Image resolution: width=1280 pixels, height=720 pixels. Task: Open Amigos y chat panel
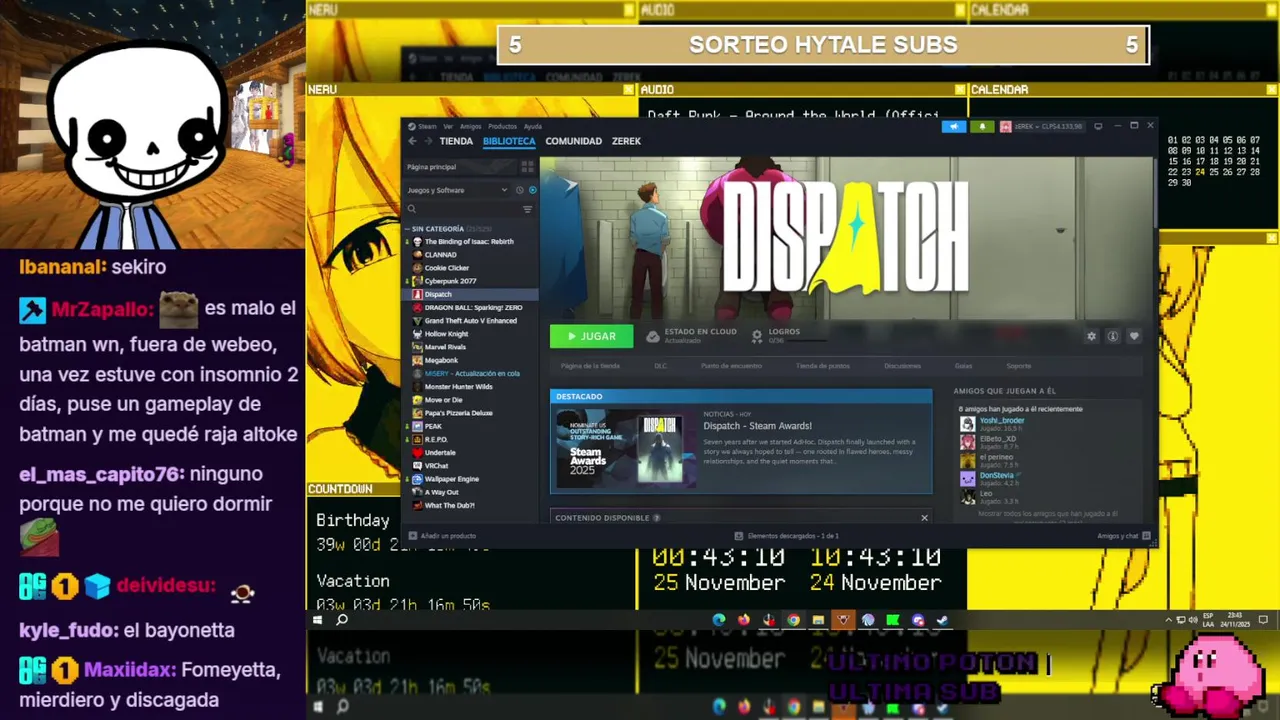coord(1123,536)
